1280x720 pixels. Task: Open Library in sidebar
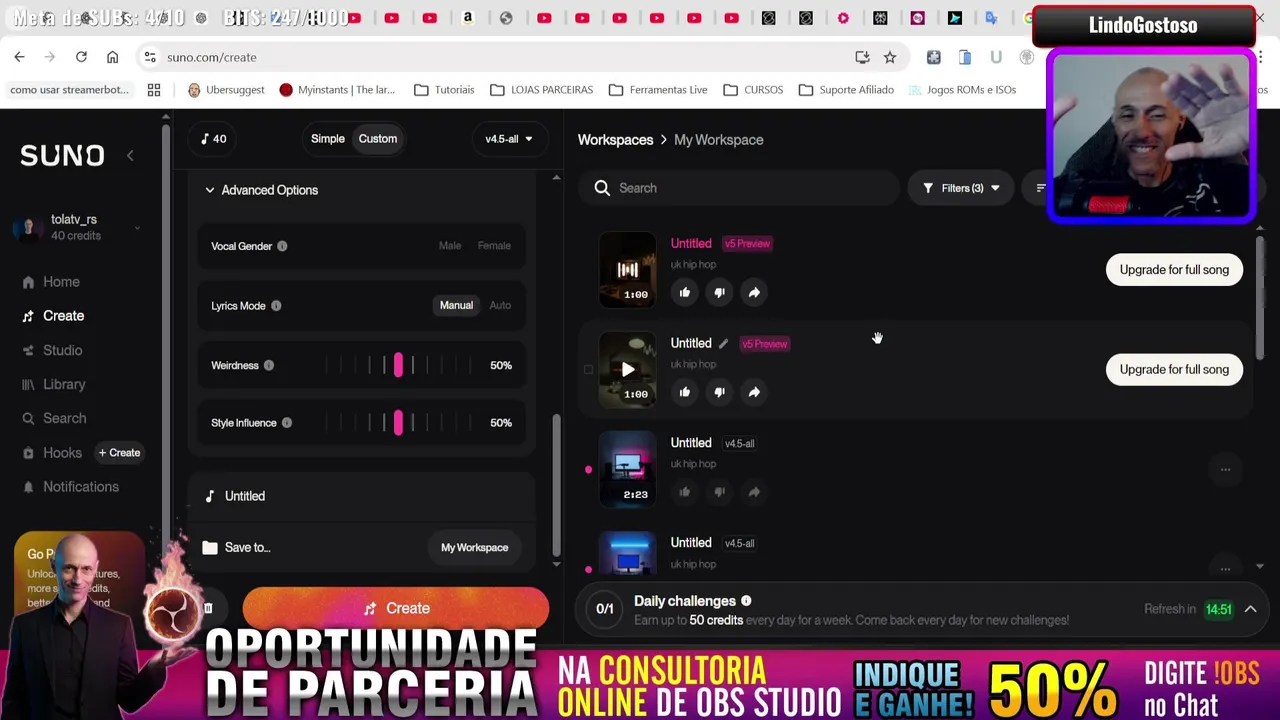pyautogui.click(x=64, y=384)
